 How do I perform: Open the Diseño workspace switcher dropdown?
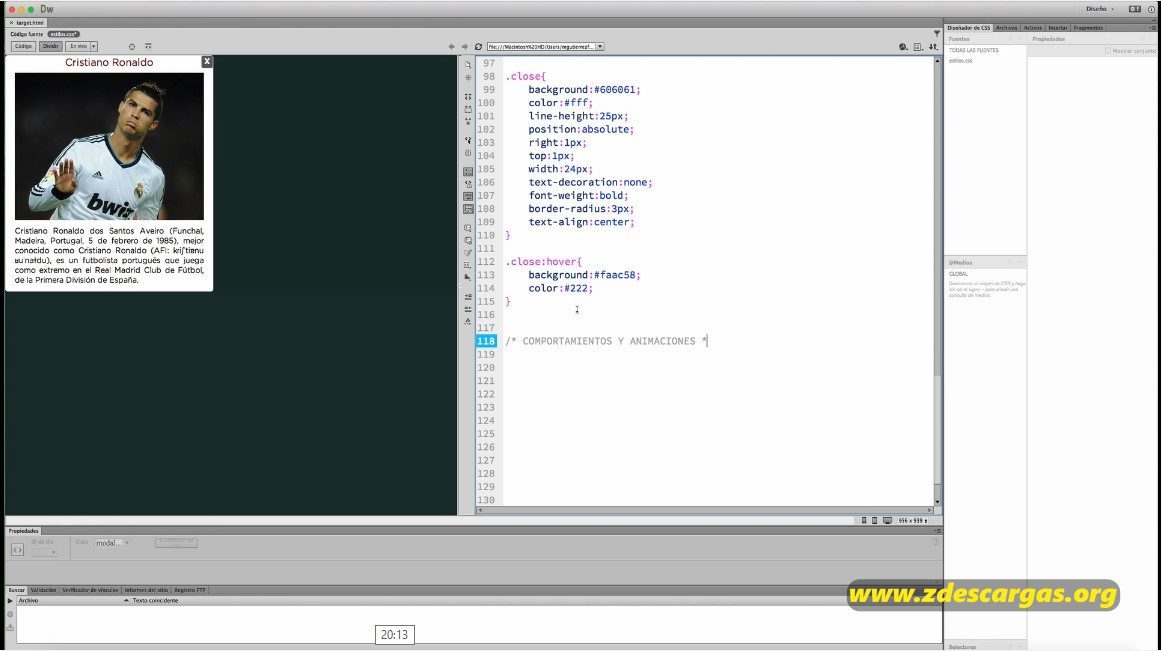click(x=1100, y=9)
